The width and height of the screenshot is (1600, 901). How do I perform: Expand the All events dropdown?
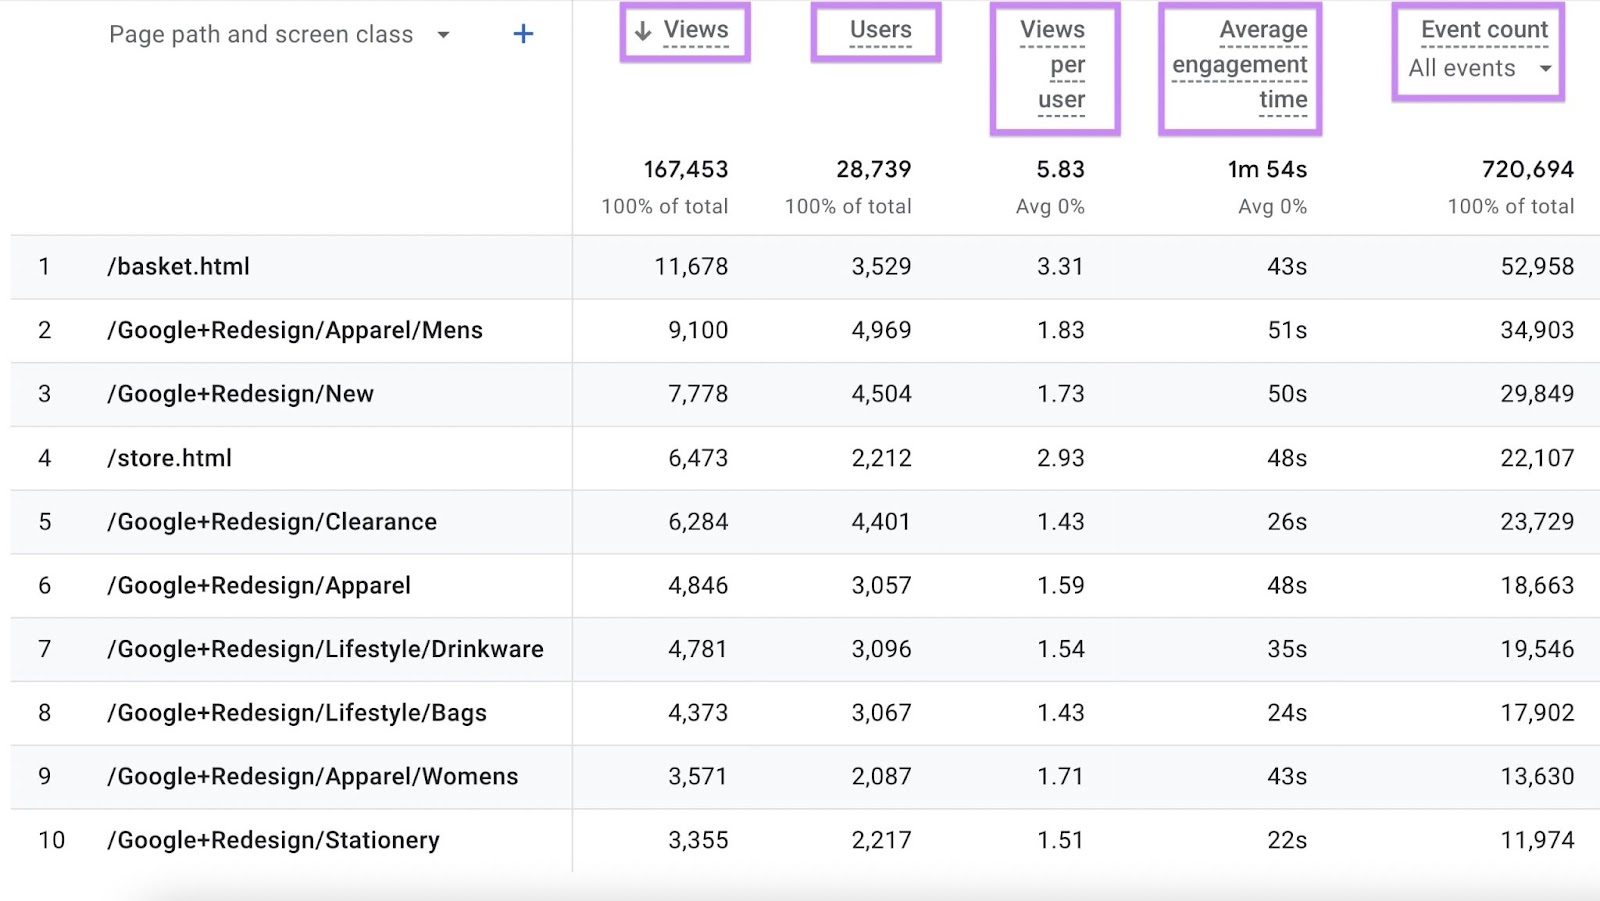click(x=1545, y=69)
